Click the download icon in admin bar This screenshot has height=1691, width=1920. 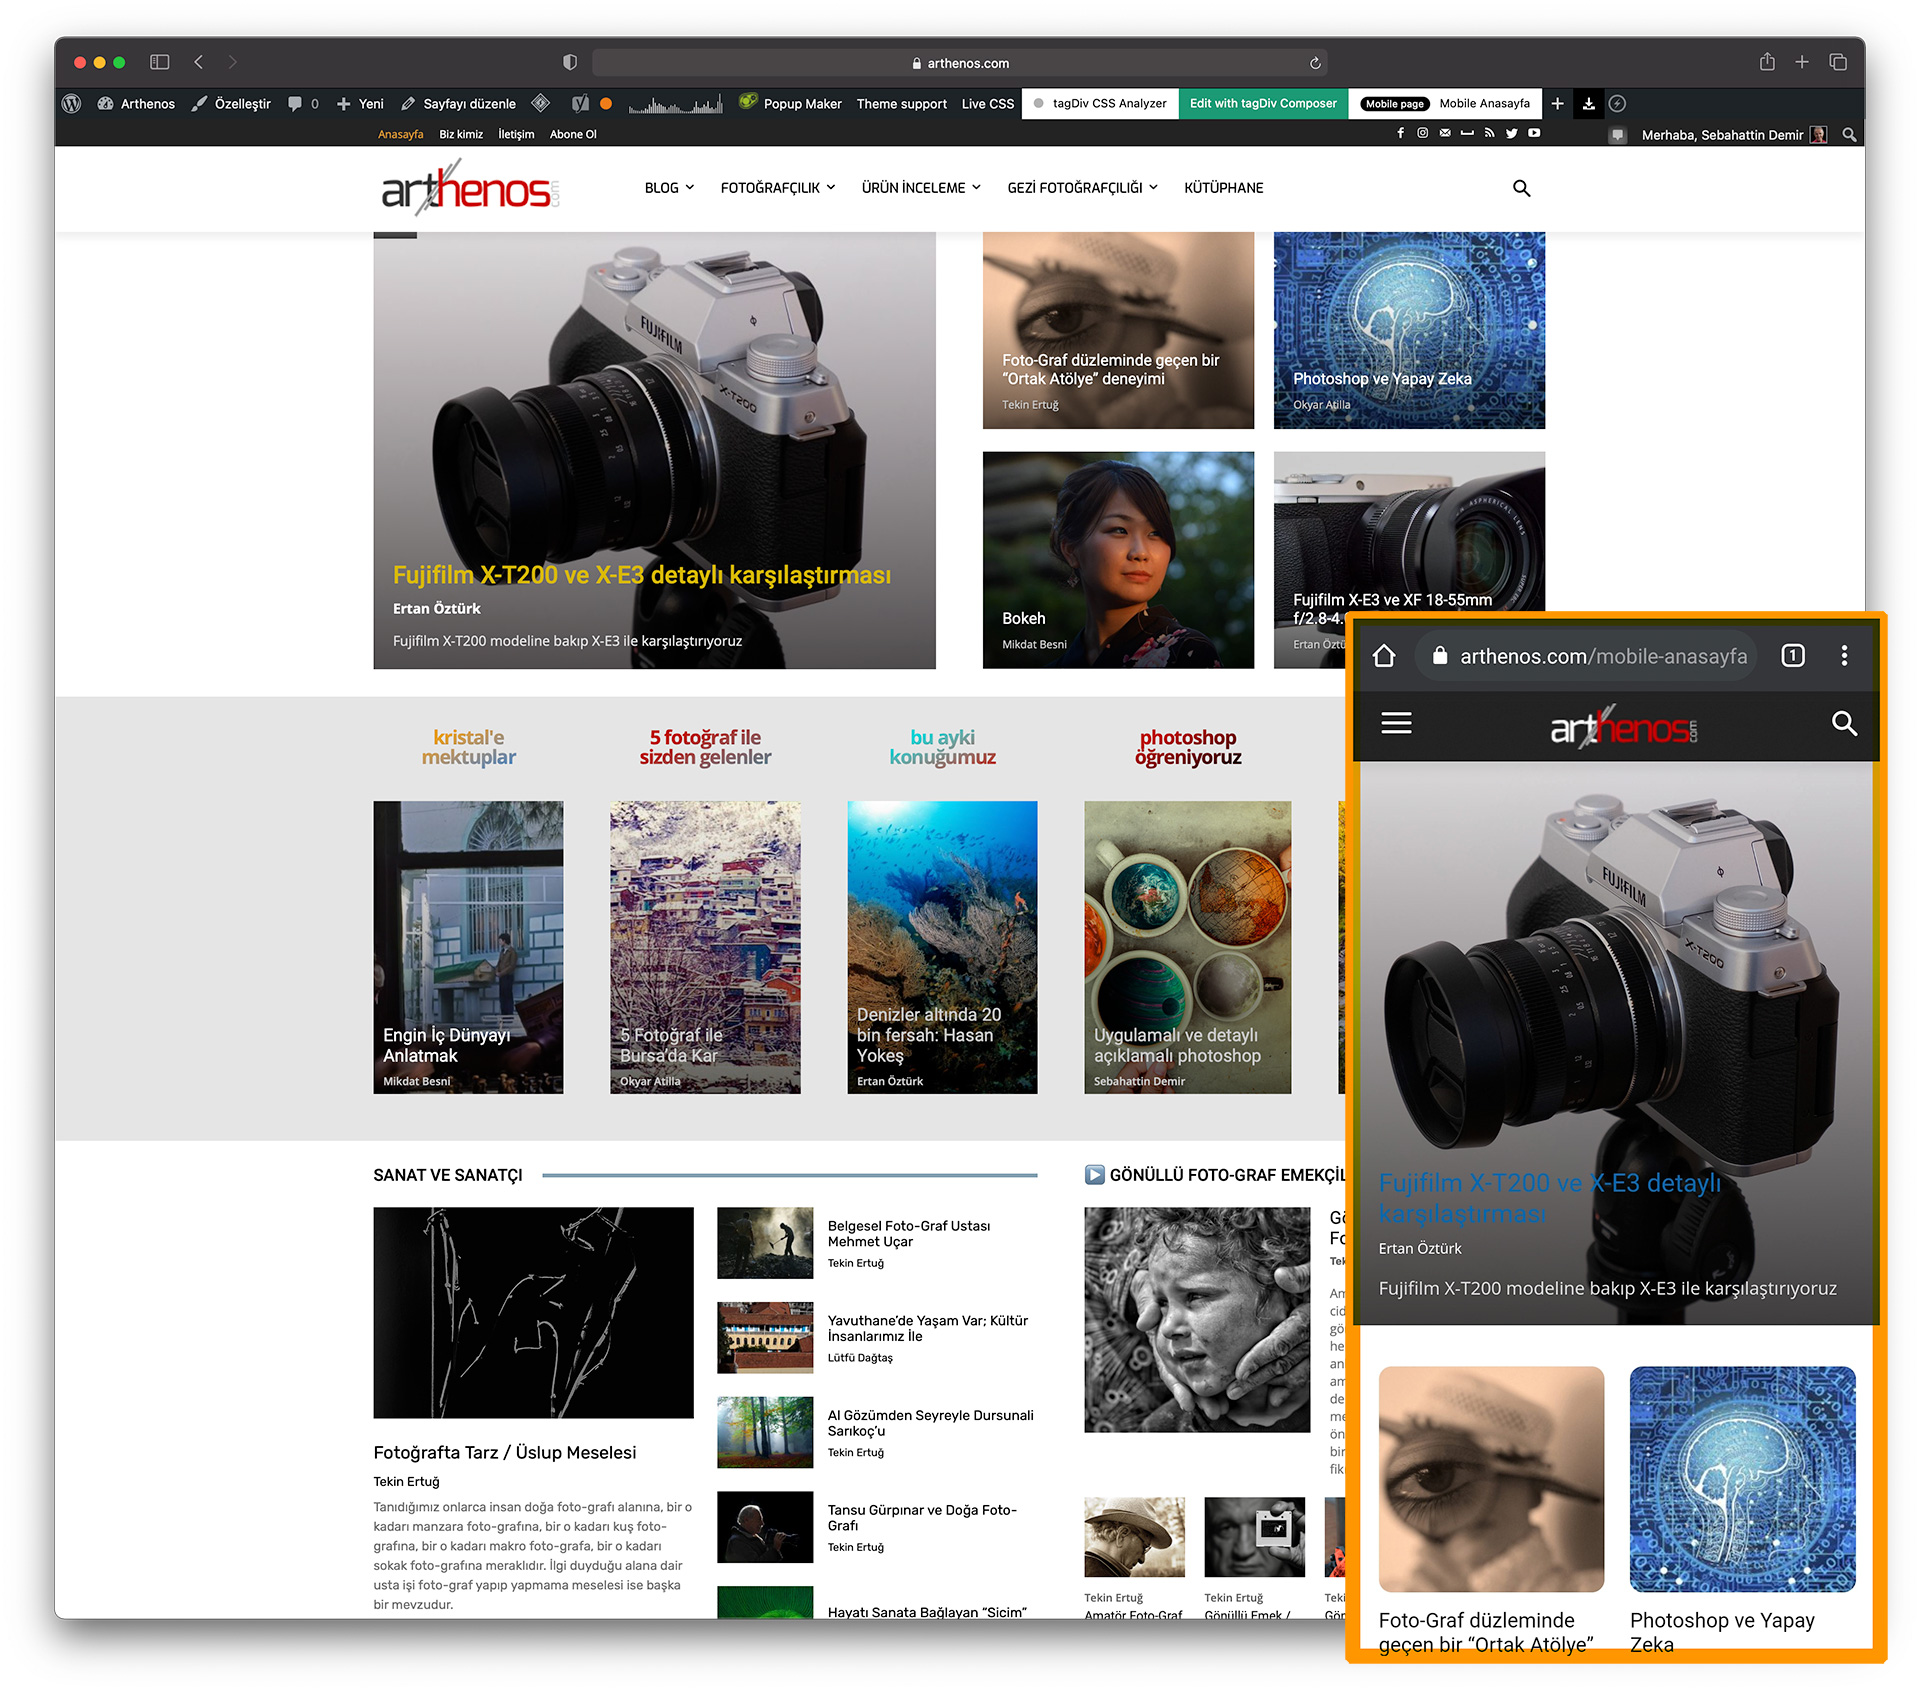(1589, 103)
